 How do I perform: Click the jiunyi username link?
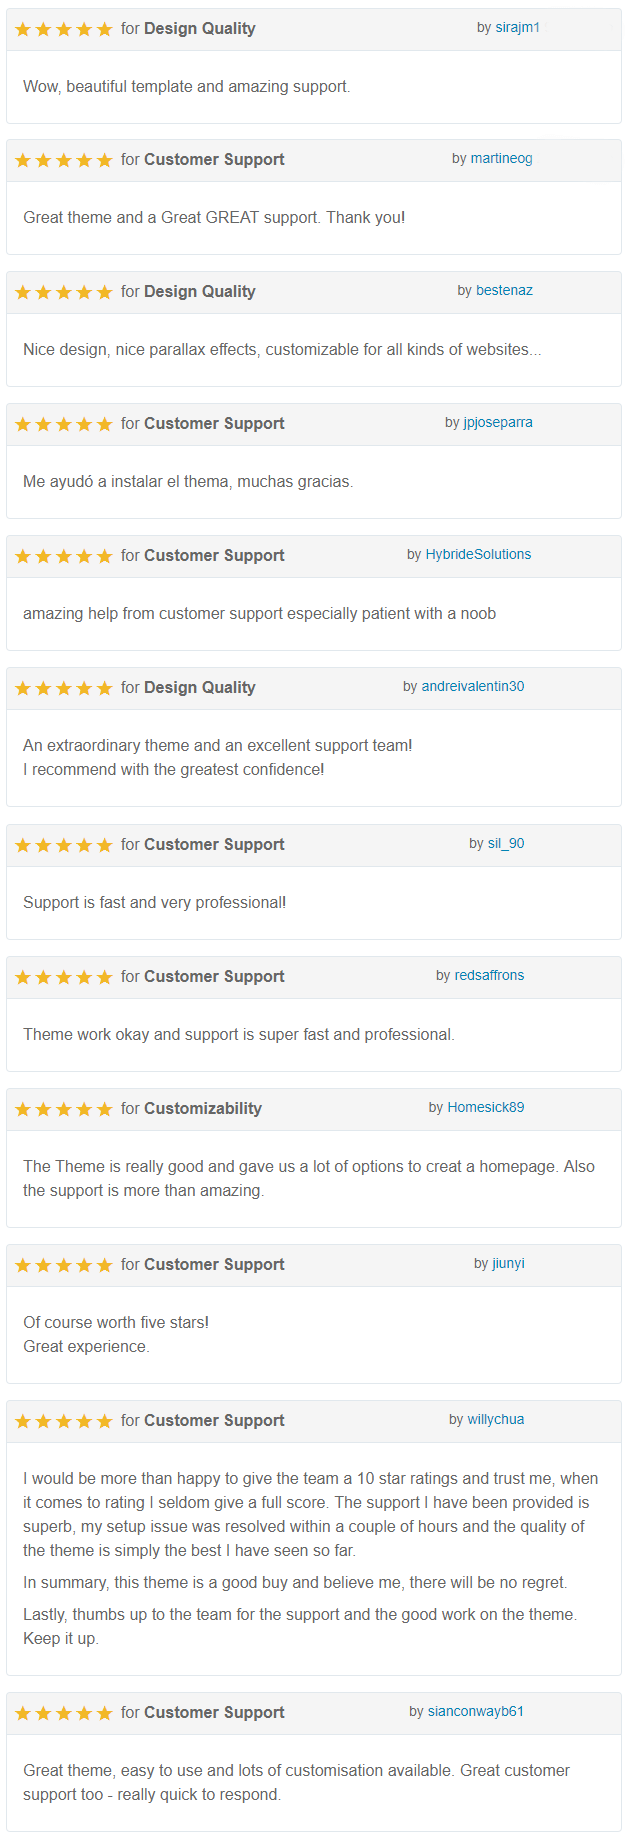(508, 1263)
